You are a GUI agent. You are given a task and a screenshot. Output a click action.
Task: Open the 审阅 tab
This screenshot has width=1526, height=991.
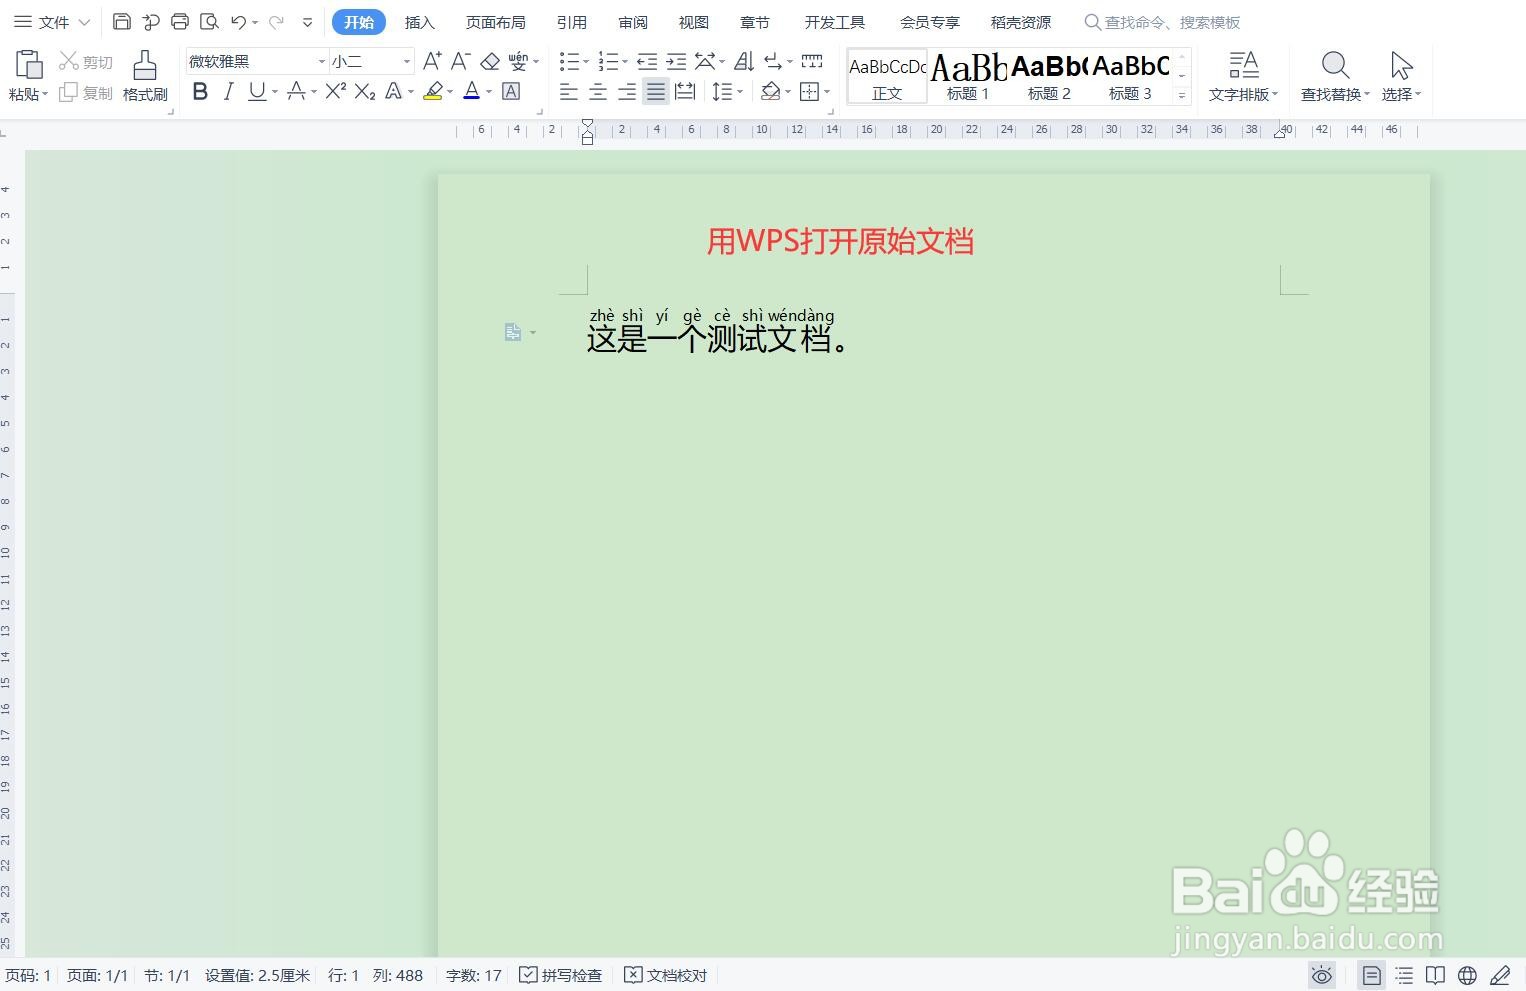point(633,22)
